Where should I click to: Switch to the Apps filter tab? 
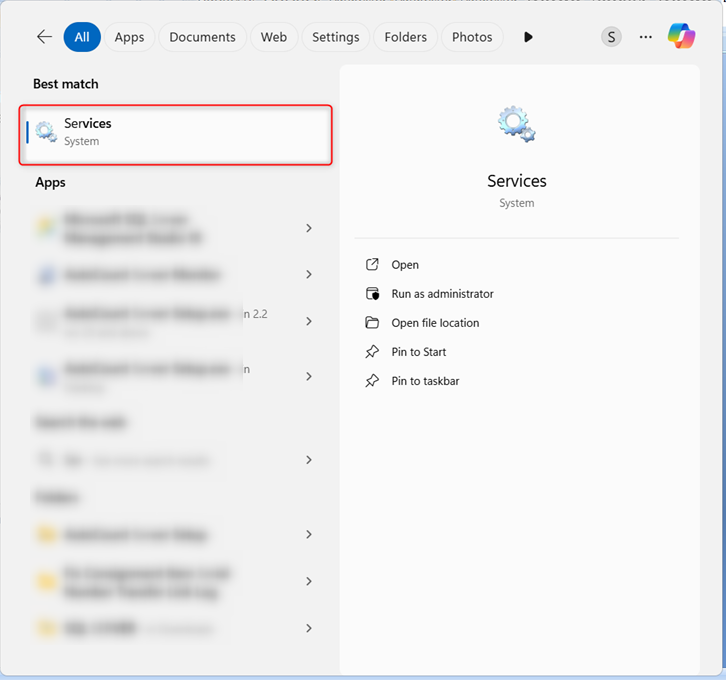pos(129,37)
